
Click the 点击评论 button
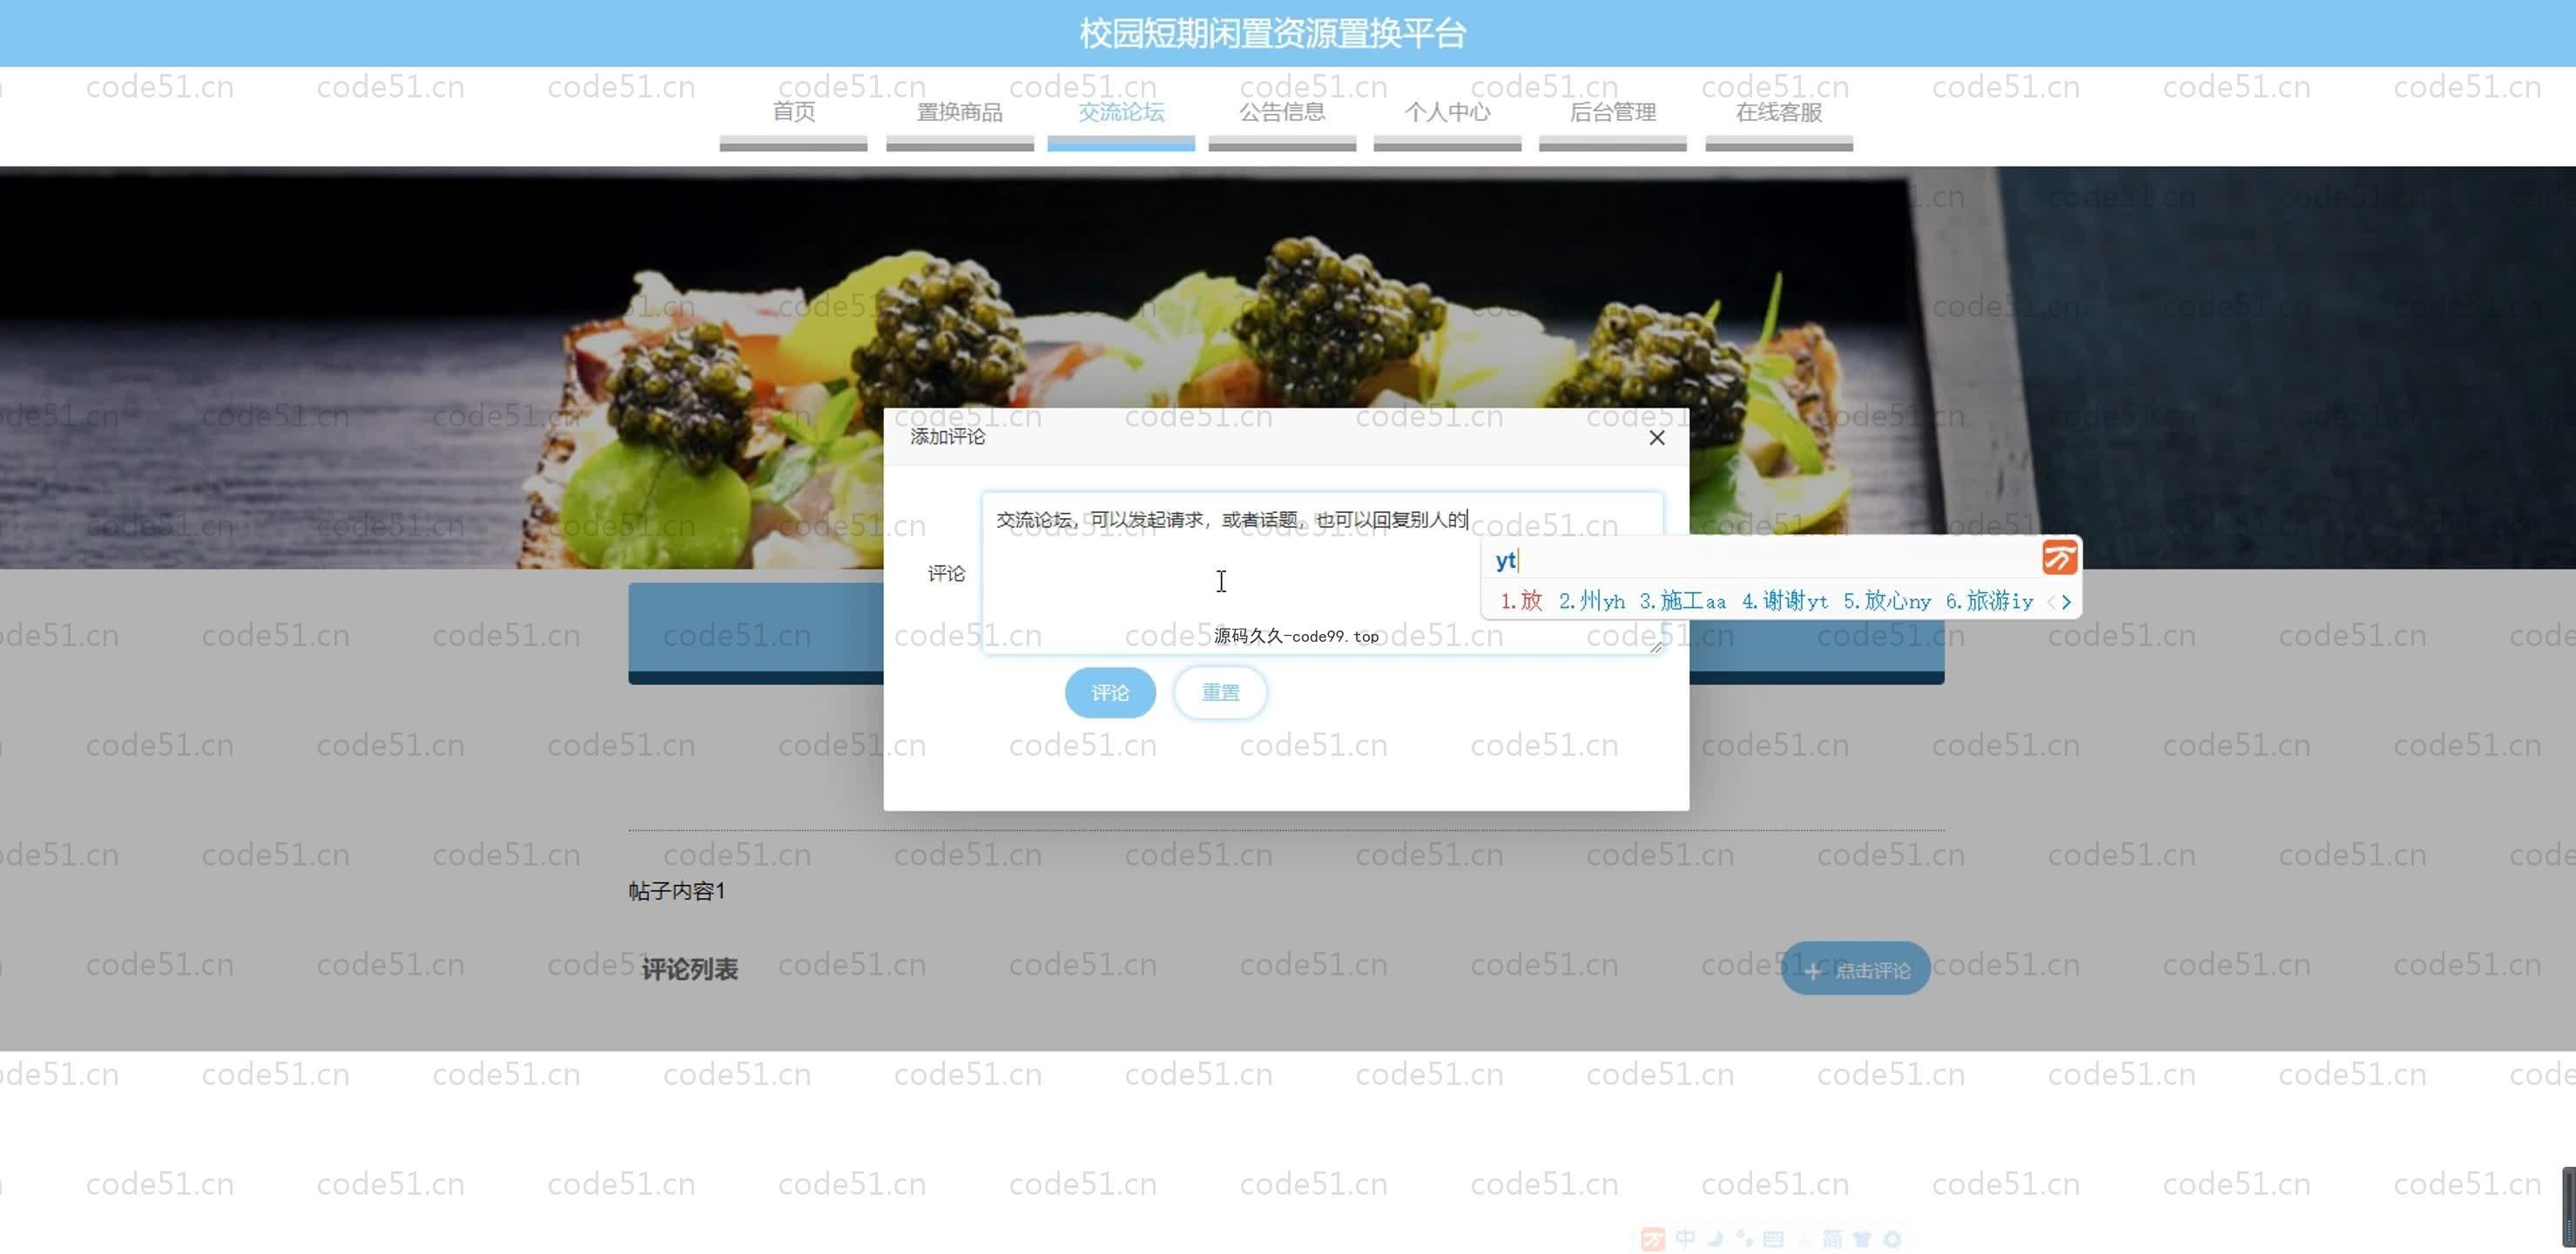coord(1856,969)
